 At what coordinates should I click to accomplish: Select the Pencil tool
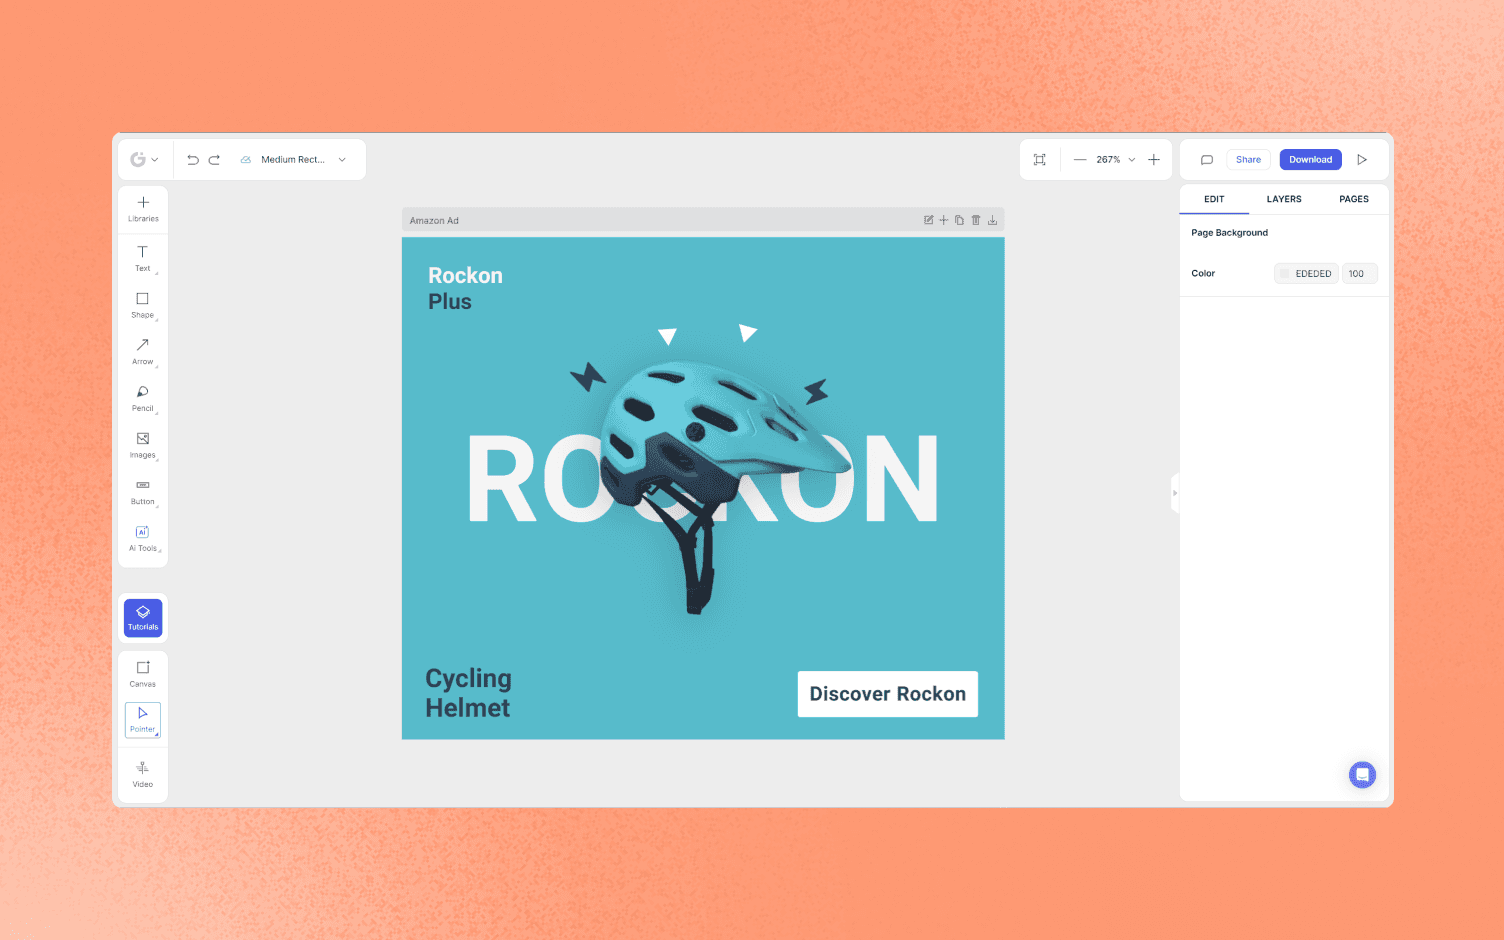pyautogui.click(x=143, y=398)
